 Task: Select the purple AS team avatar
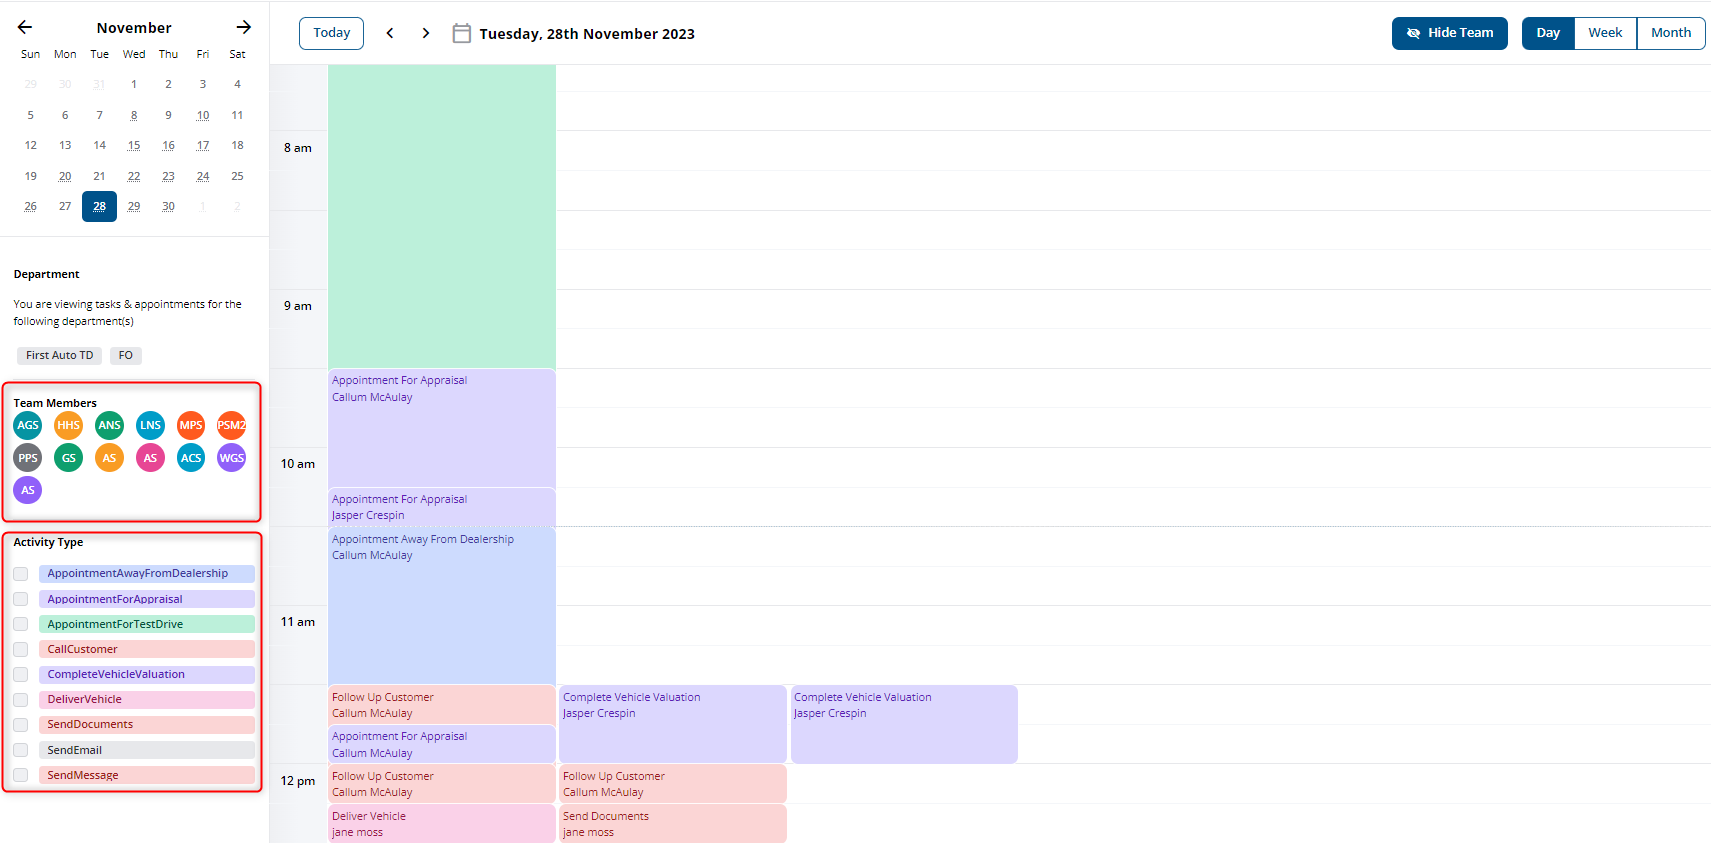click(x=28, y=490)
